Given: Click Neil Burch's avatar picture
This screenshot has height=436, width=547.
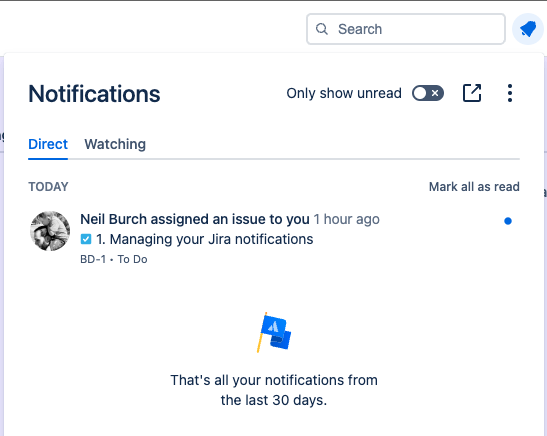Looking at the screenshot, I should [x=50, y=231].
